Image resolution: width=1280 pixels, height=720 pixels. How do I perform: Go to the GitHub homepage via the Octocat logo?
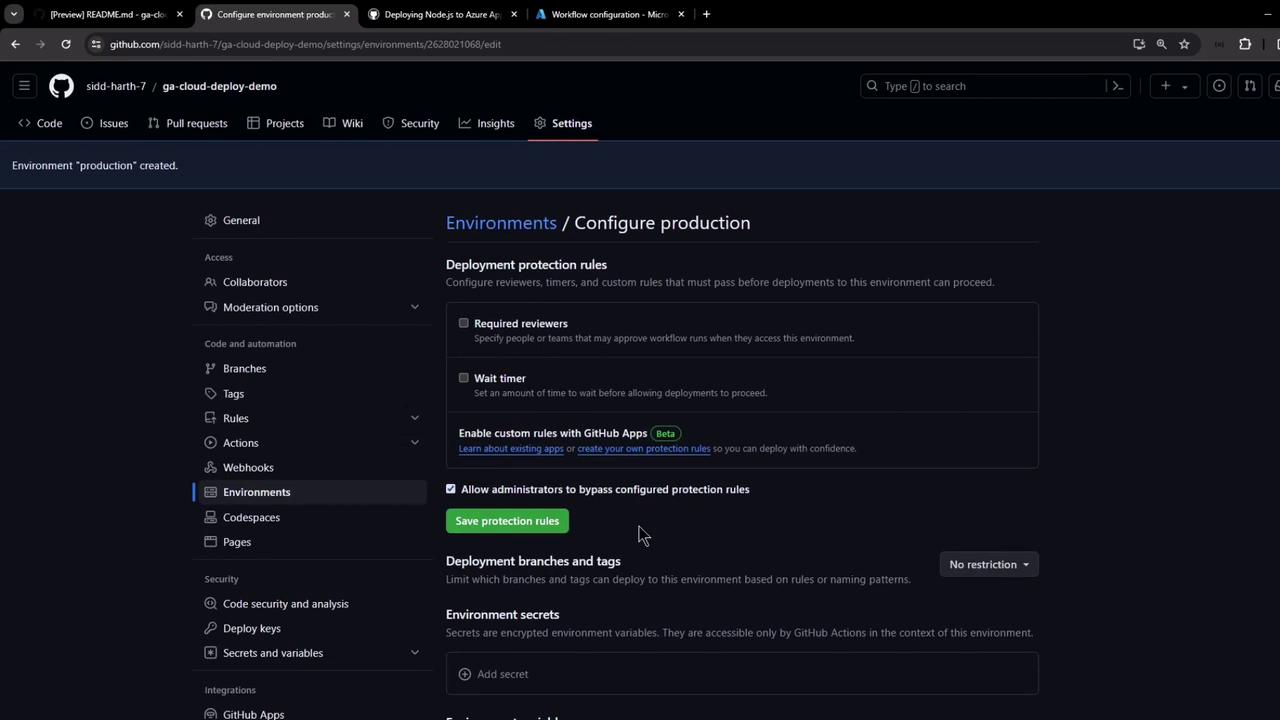tap(62, 86)
